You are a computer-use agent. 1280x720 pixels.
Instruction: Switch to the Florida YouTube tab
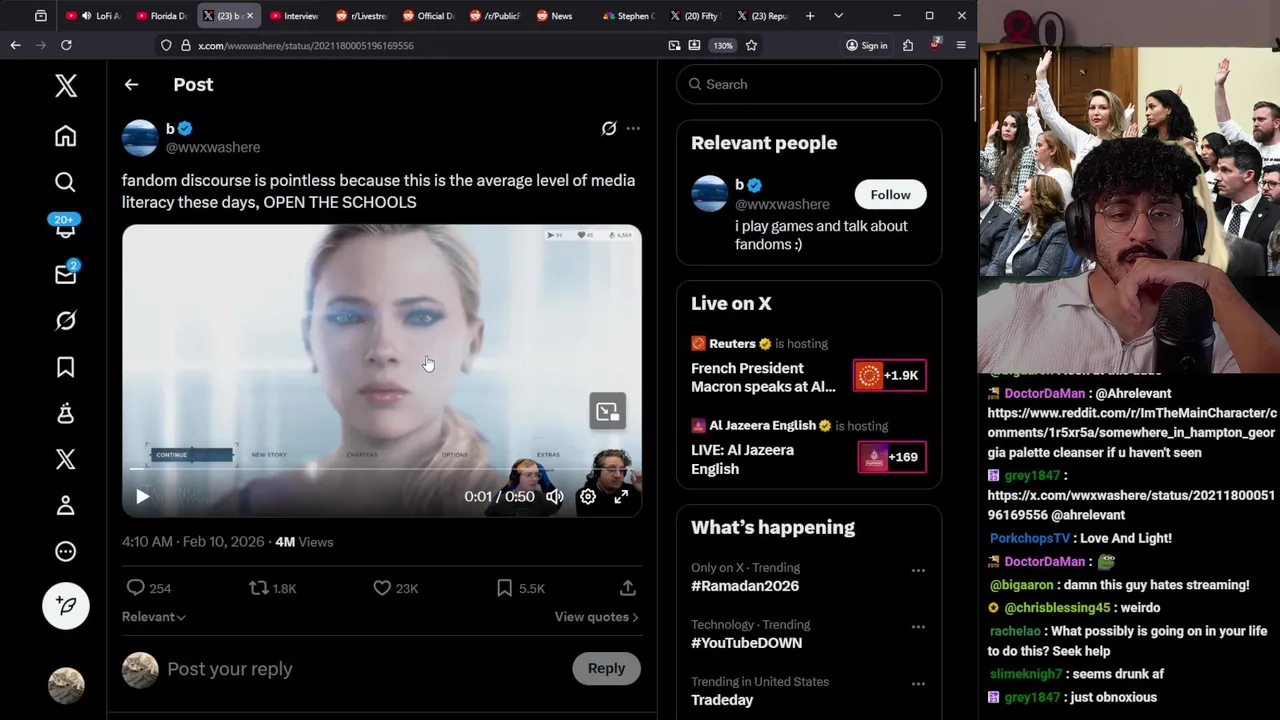pyautogui.click(x=162, y=16)
